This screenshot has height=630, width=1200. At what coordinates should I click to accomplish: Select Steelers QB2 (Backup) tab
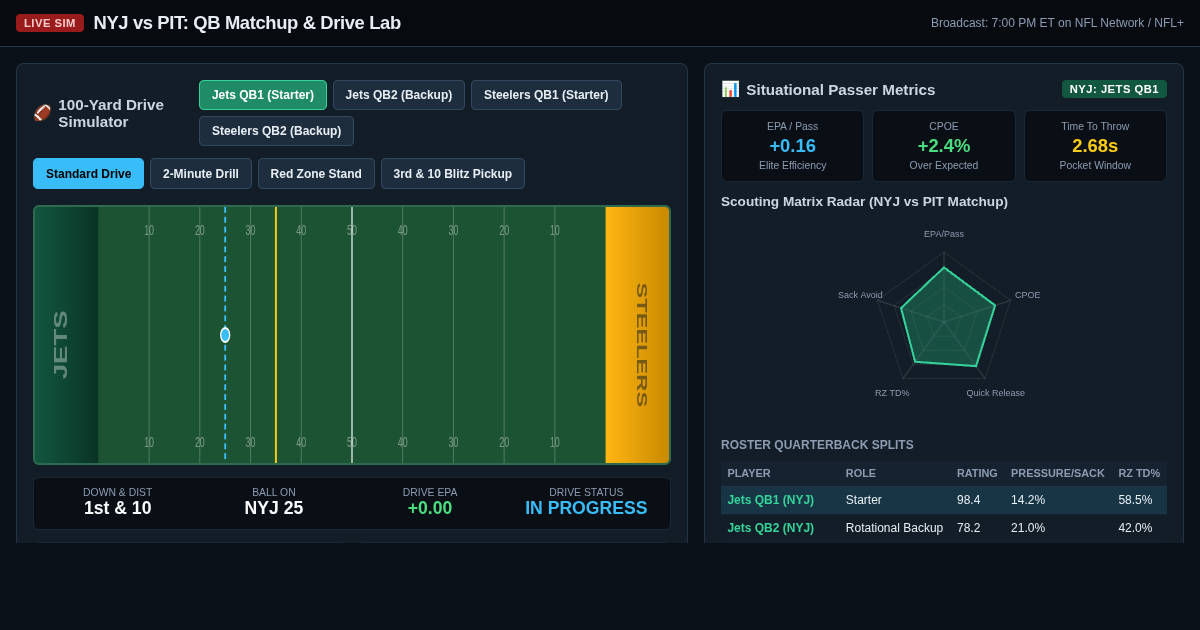276,131
